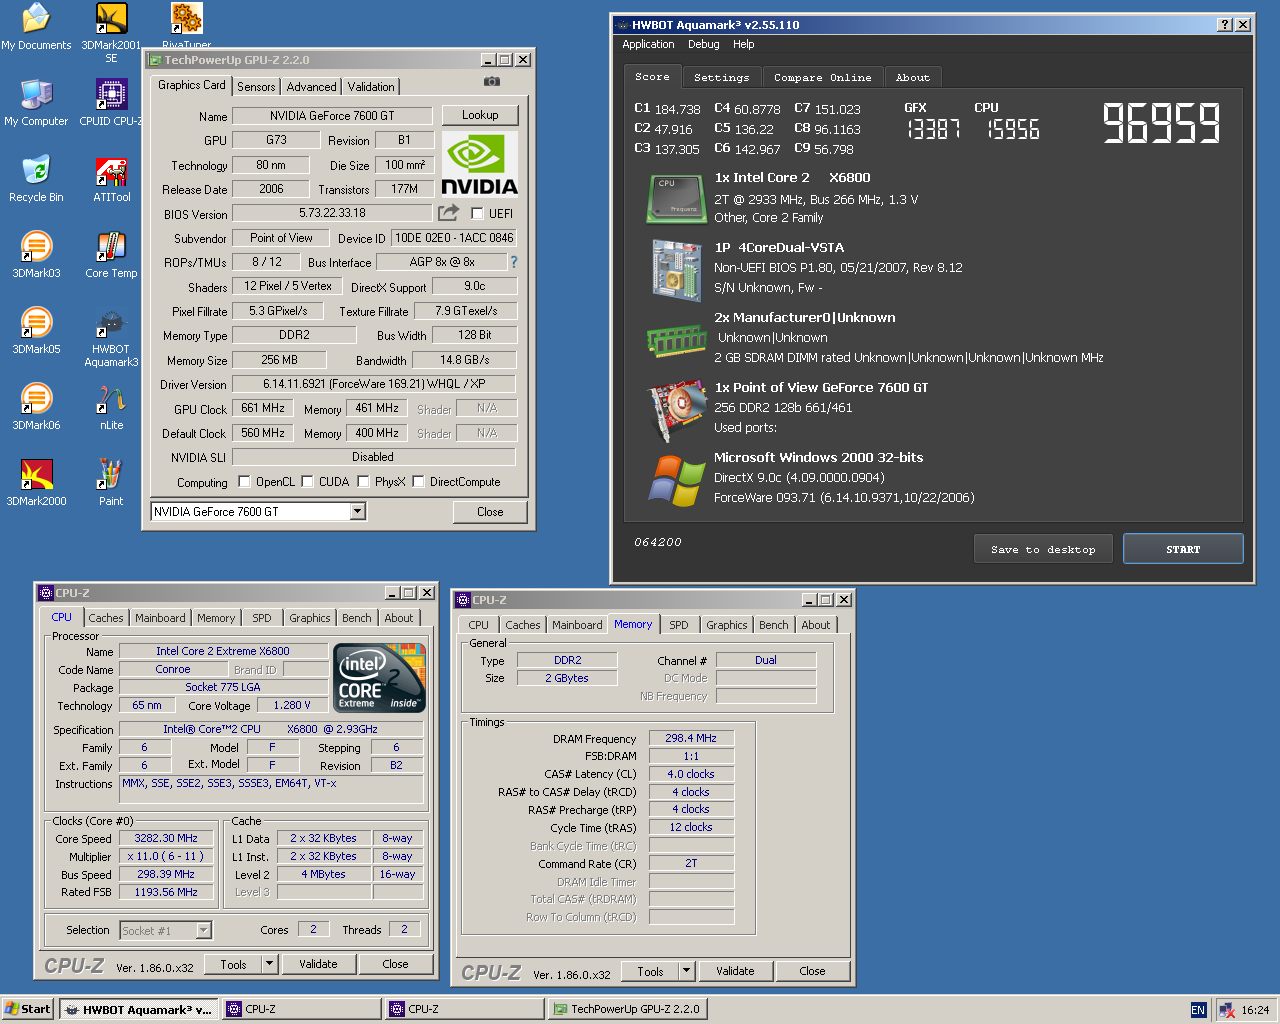The height and width of the screenshot is (1024, 1280).
Task: Launch the 3DMark03 desktop shortcut
Action: [x=36, y=255]
